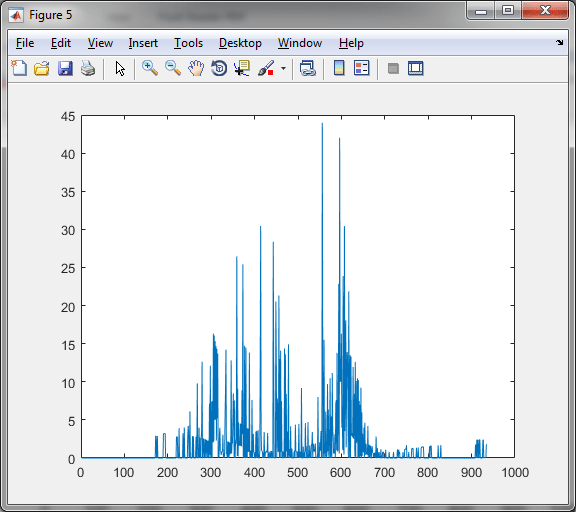
Task: Activate the Zoom In tool
Action: click(150, 68)
